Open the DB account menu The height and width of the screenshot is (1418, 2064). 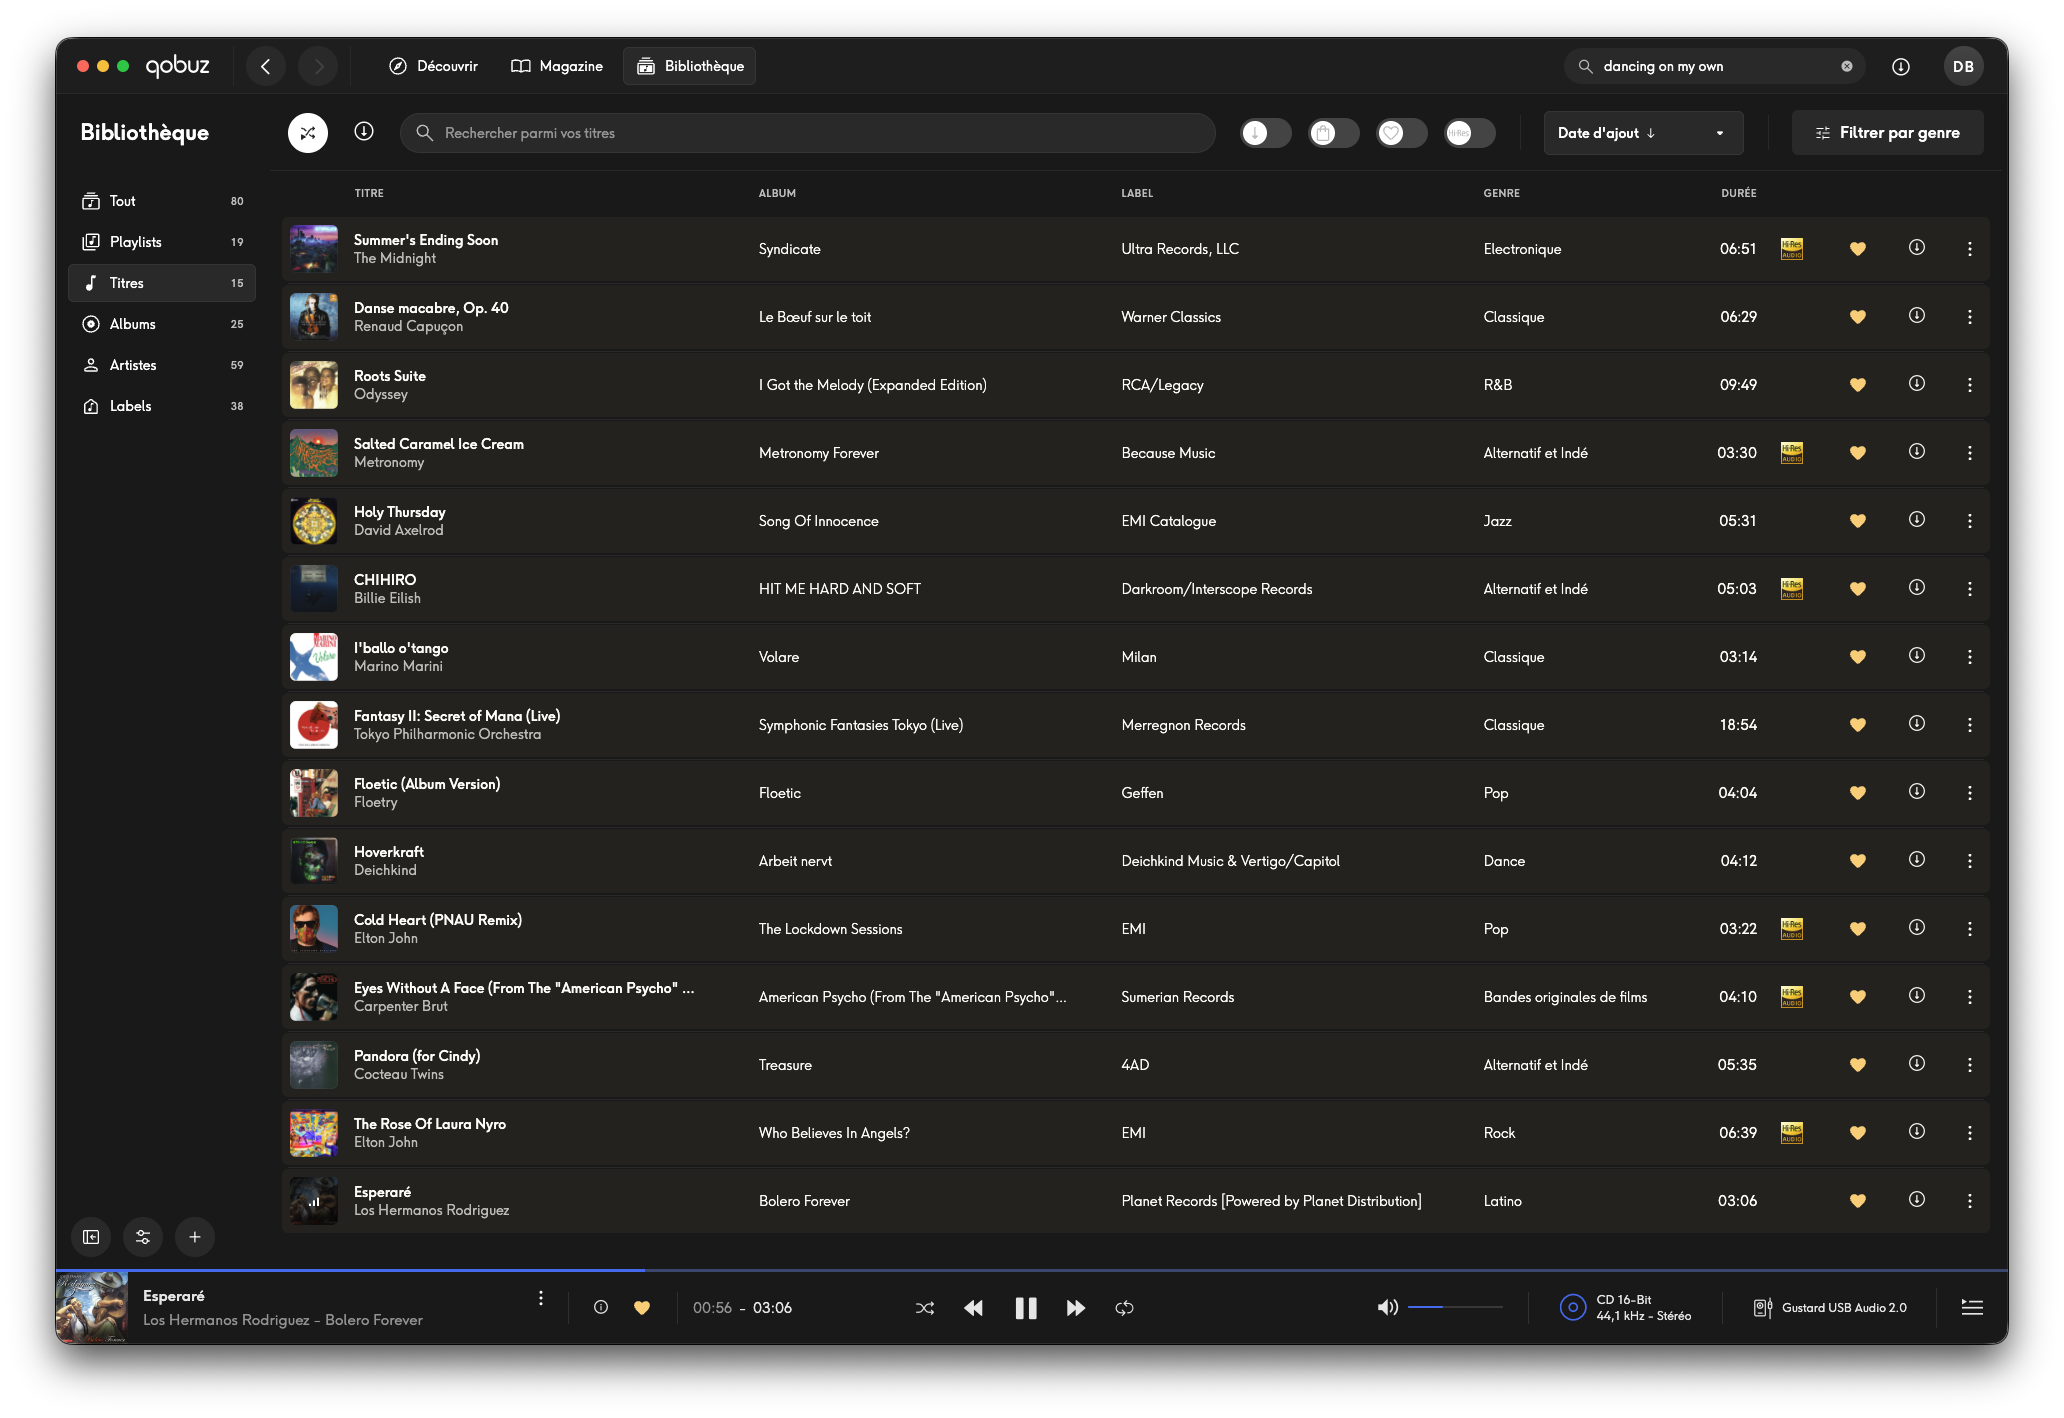tap(1963, 66)
